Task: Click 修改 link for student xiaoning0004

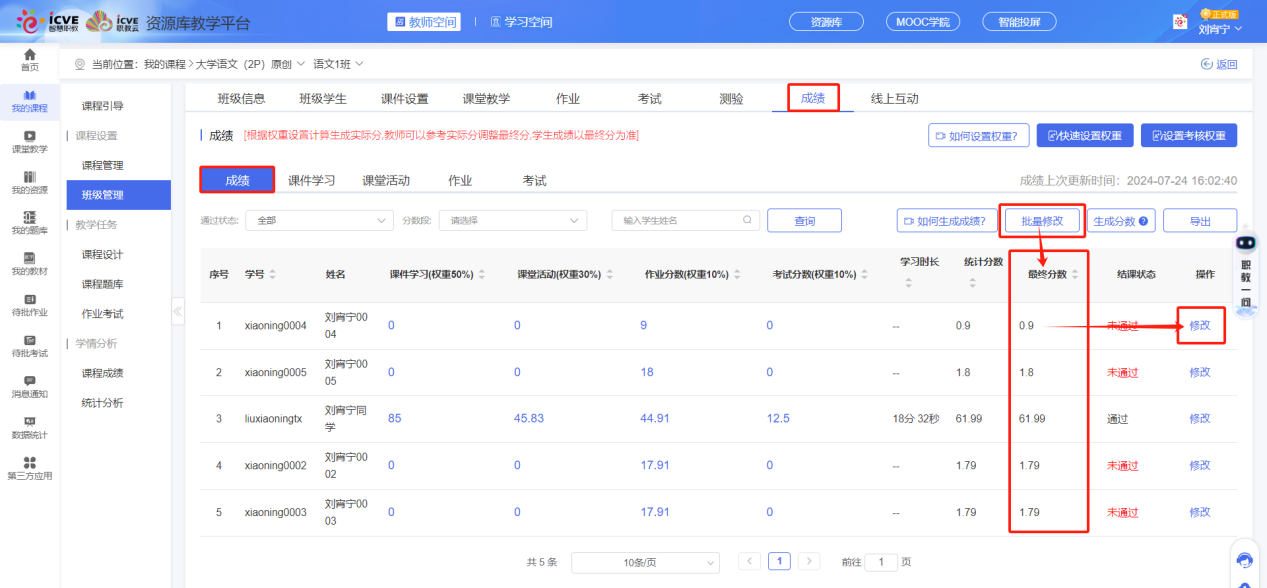Action: click(1199, 325)
